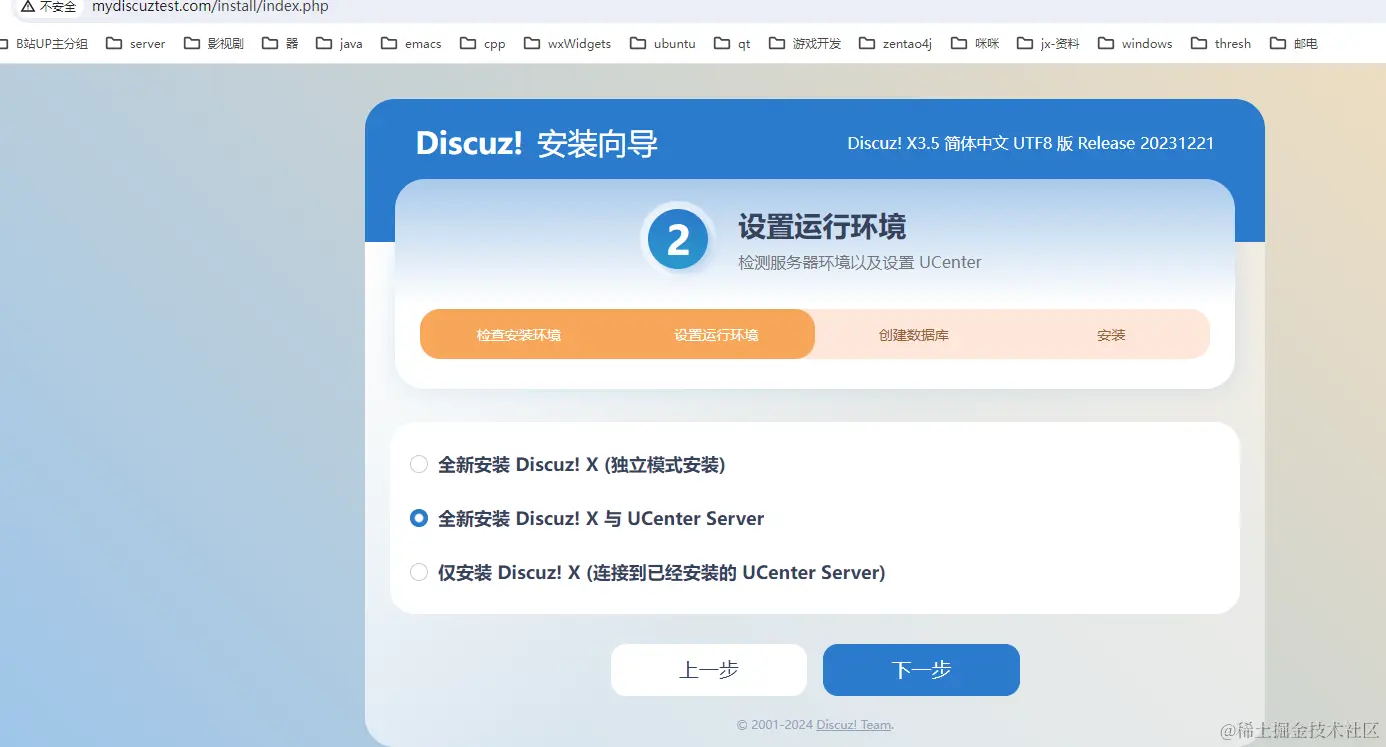Click the Discuz! 安装向导 title

(x=537, y=143)
